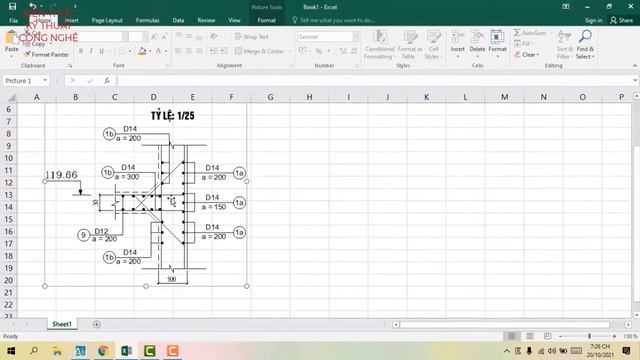Open the Ribbon Display Options icon

(x=566, y=7)
